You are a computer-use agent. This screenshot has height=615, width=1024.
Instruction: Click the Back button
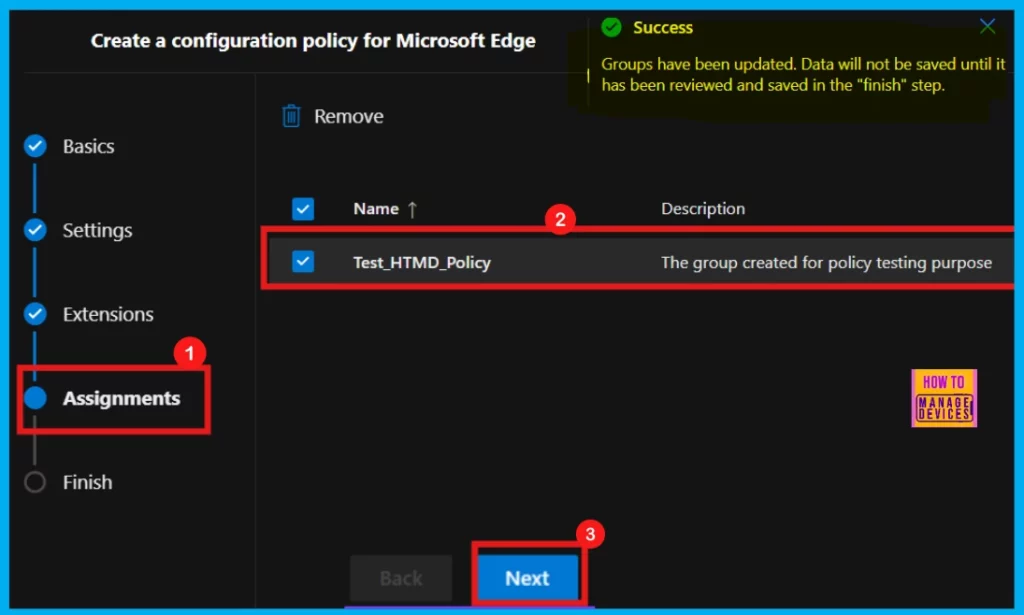[x=401, y=578]
